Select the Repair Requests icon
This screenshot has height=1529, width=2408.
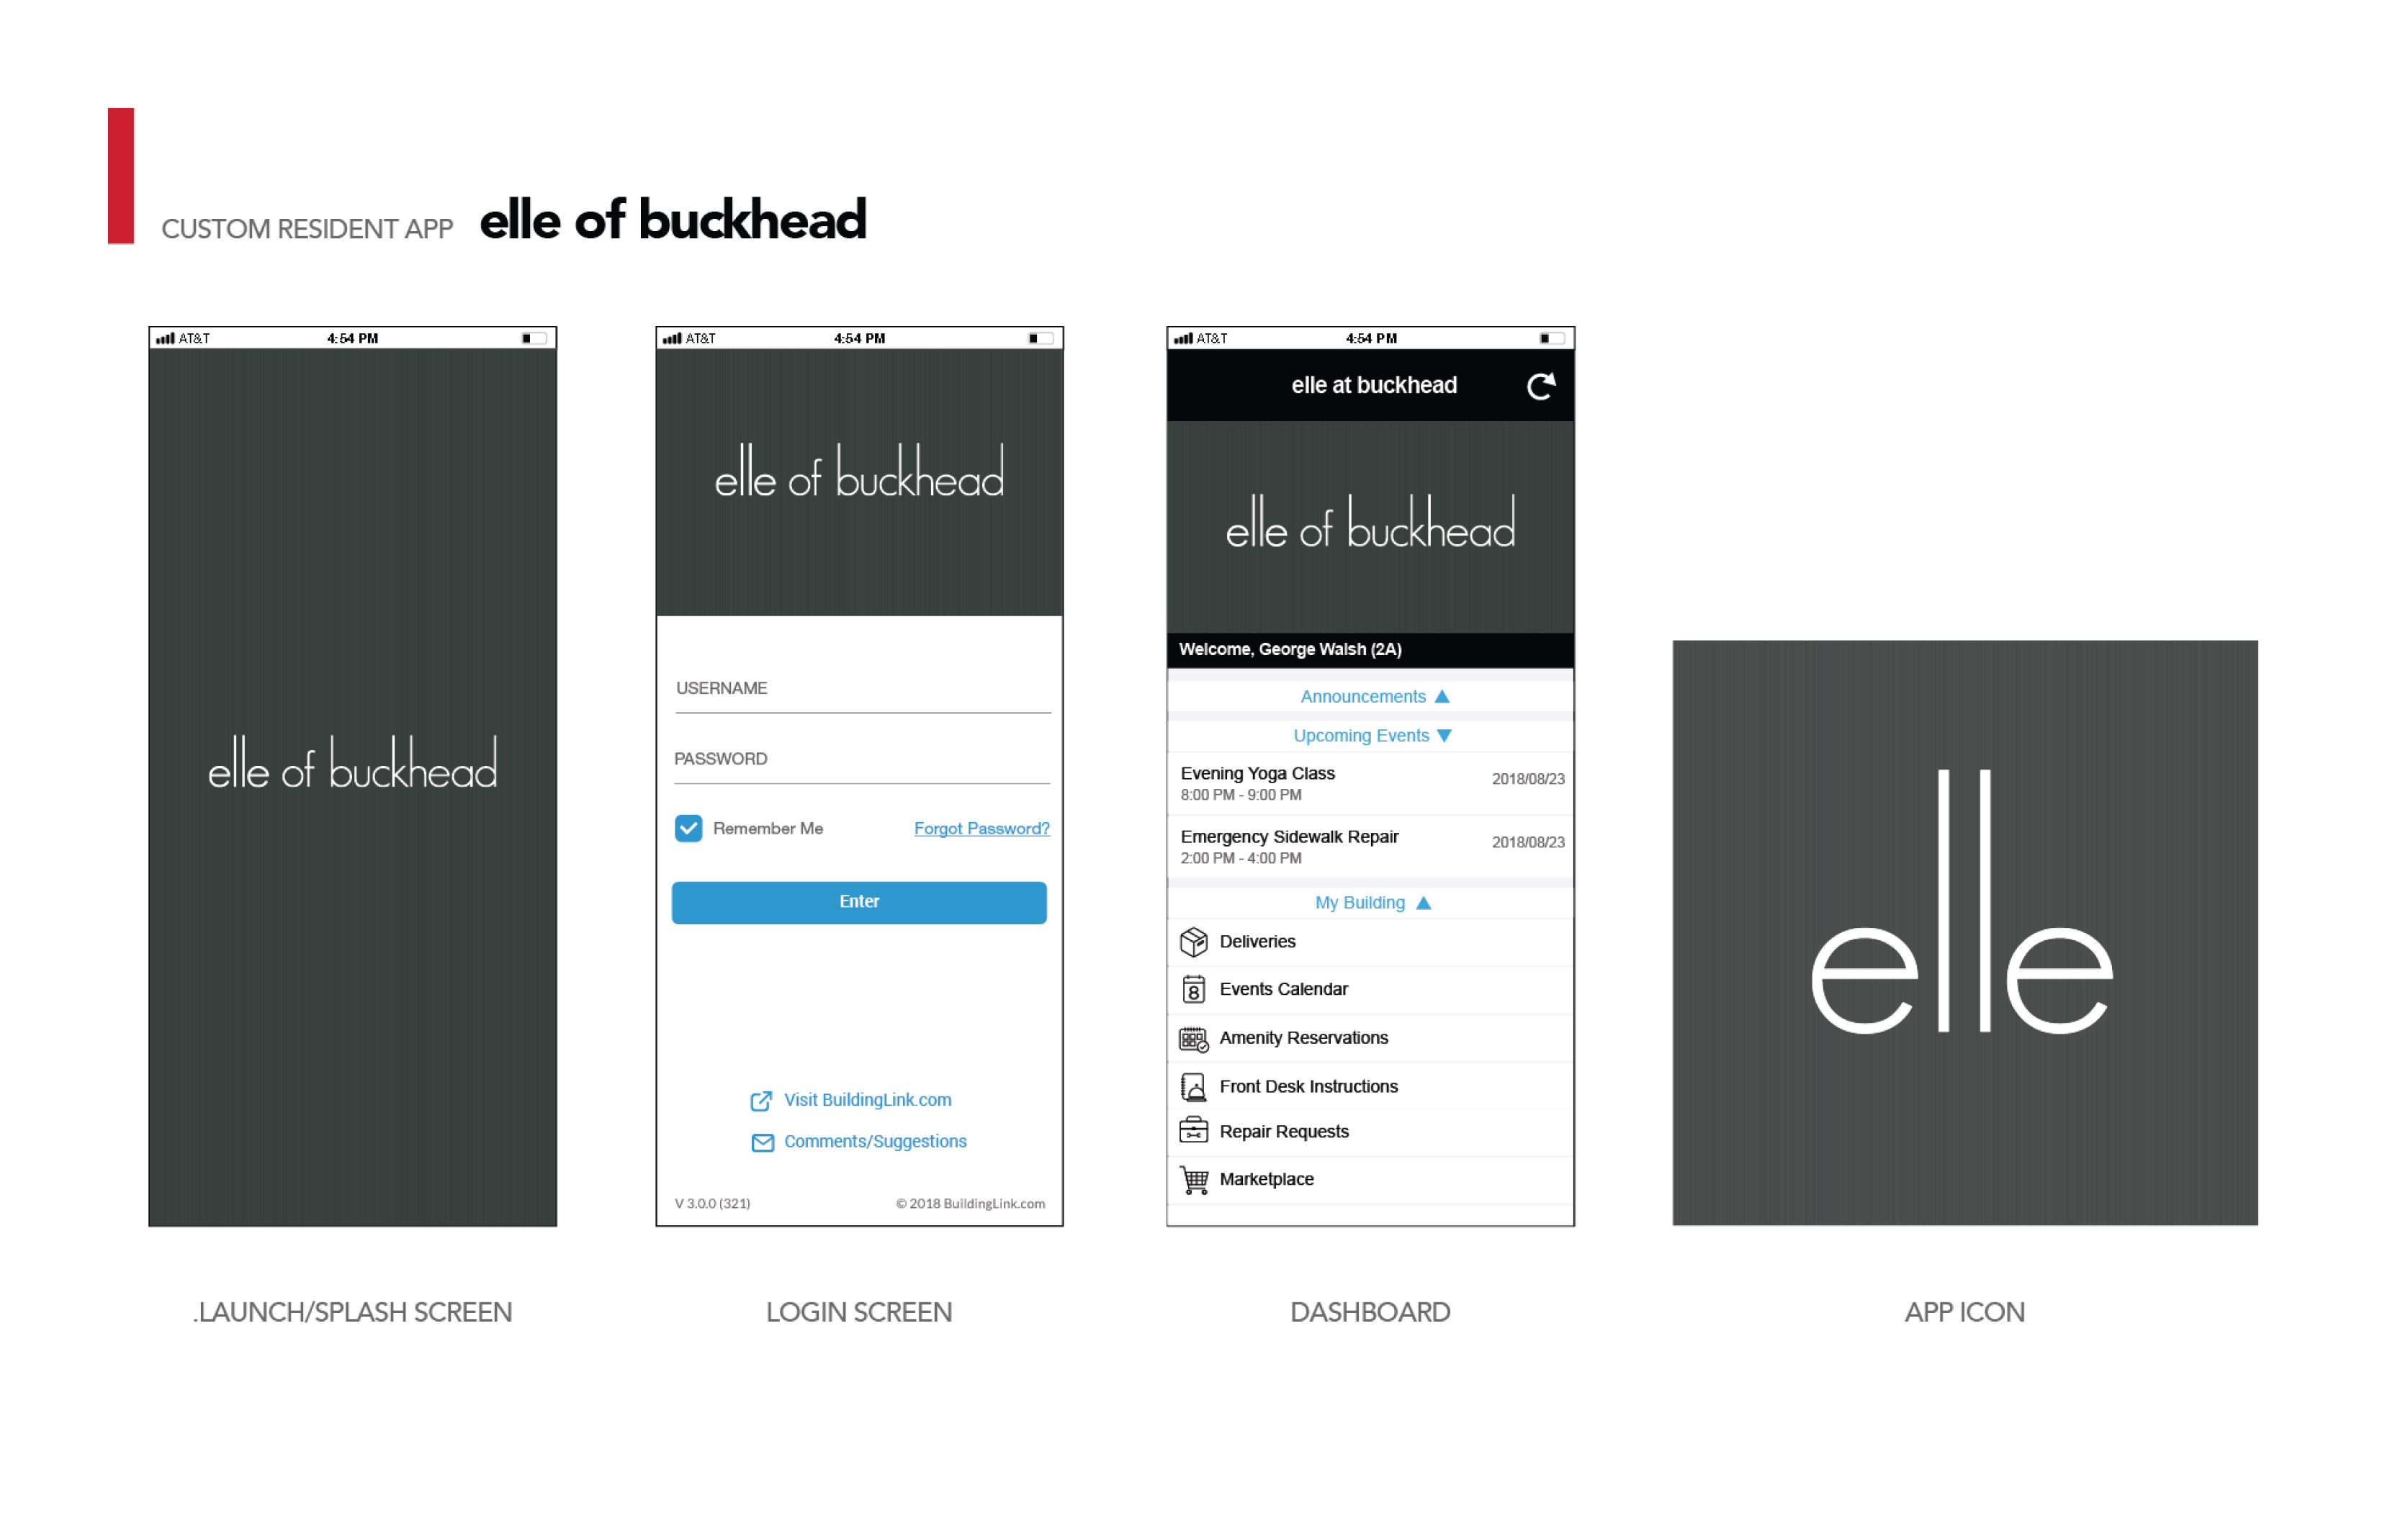[1193, 1130]
